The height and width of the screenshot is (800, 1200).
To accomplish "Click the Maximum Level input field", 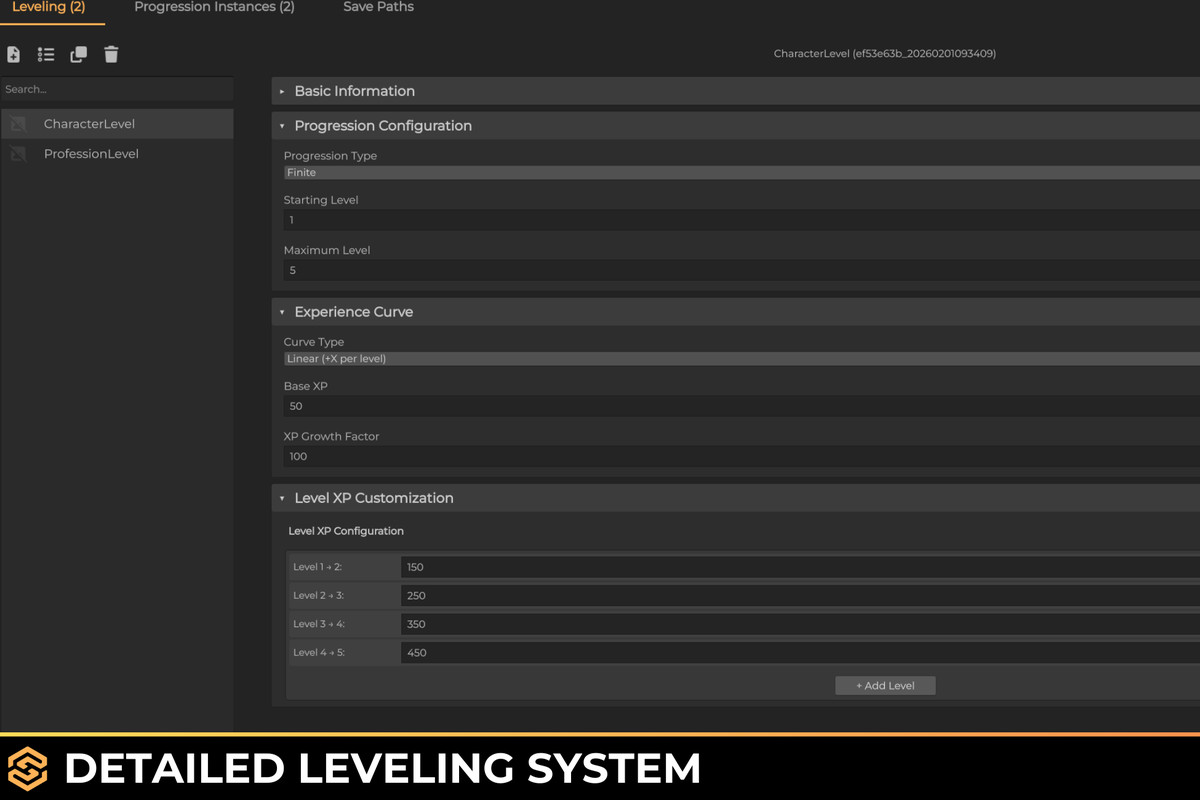I will (740, 270).
